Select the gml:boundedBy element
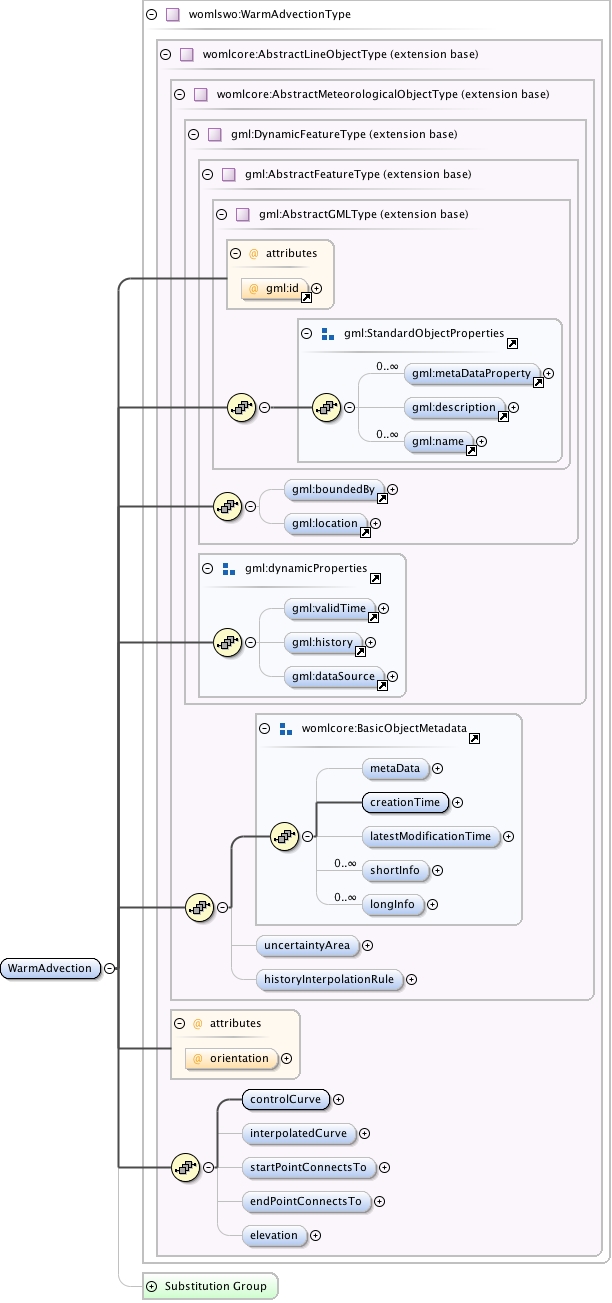 [x=334, y=490]
